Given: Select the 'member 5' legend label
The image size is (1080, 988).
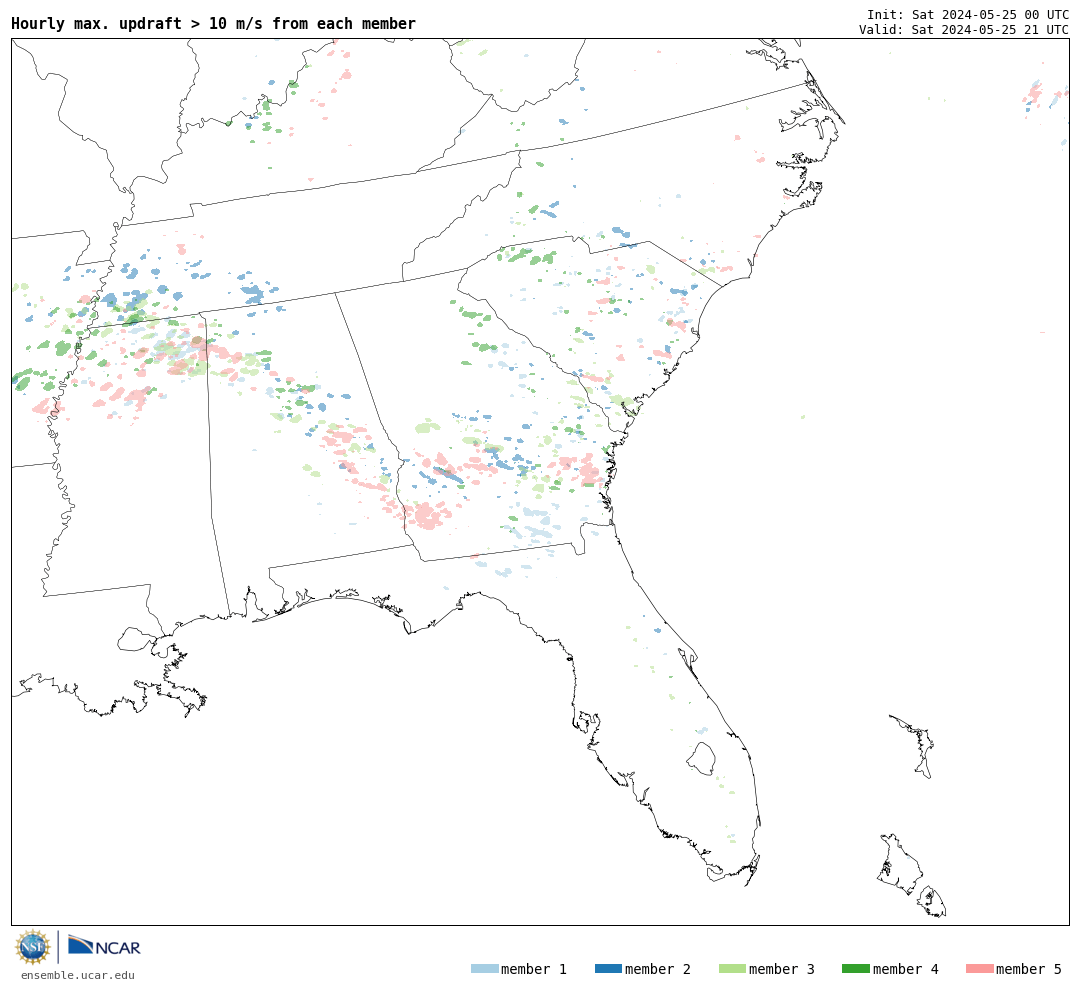Looking at the screenshot, I should [x=1029, y=969].
